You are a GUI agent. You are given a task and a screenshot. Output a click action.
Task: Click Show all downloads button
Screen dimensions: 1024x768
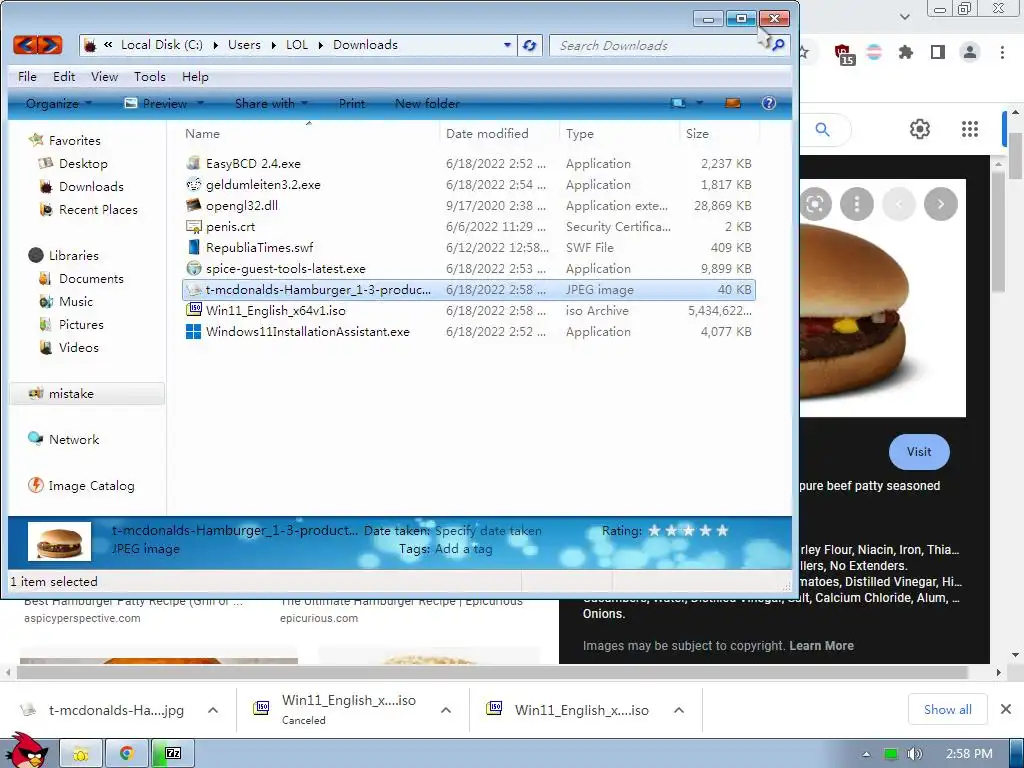tap(948, 709)
